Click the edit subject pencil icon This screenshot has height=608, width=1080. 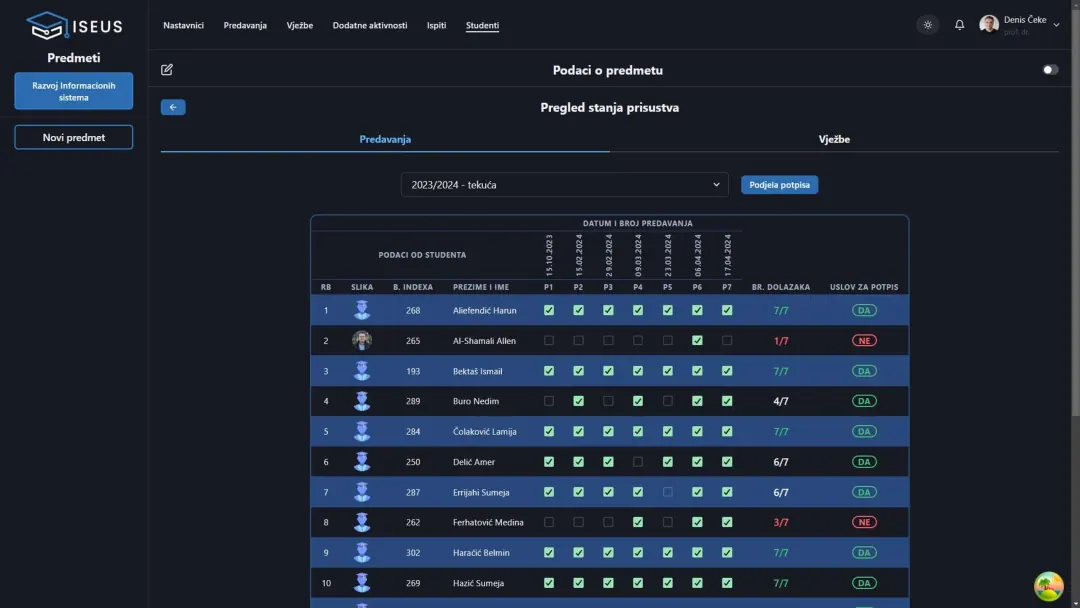[167, 70]
